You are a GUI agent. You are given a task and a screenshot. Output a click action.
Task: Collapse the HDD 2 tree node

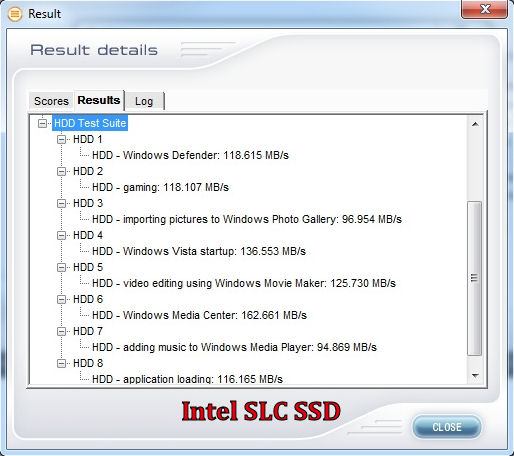click(x=61, y=172)
